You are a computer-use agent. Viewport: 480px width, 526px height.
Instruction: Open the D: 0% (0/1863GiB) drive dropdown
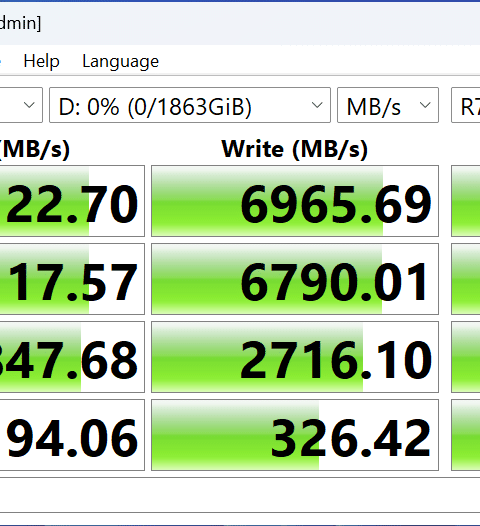tap(190, 105)
